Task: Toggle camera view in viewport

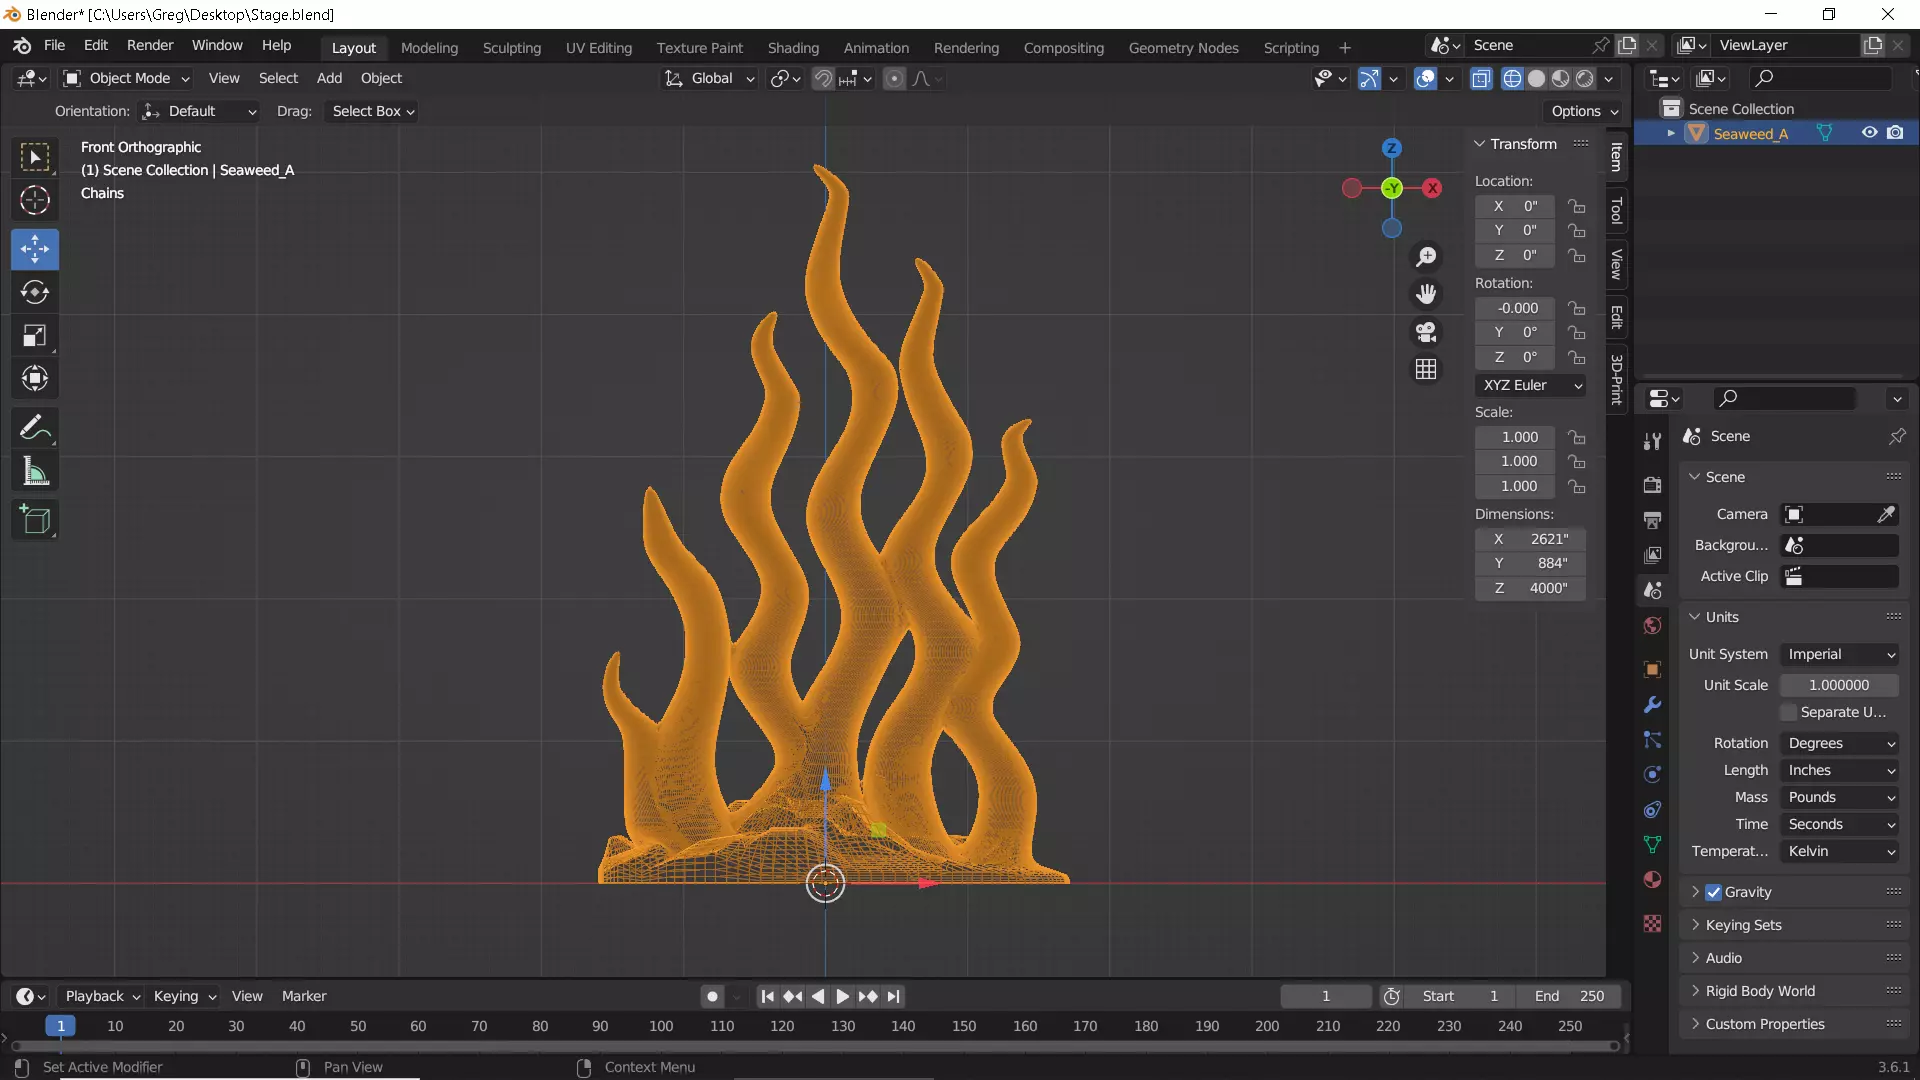Action: [1426, 332]
